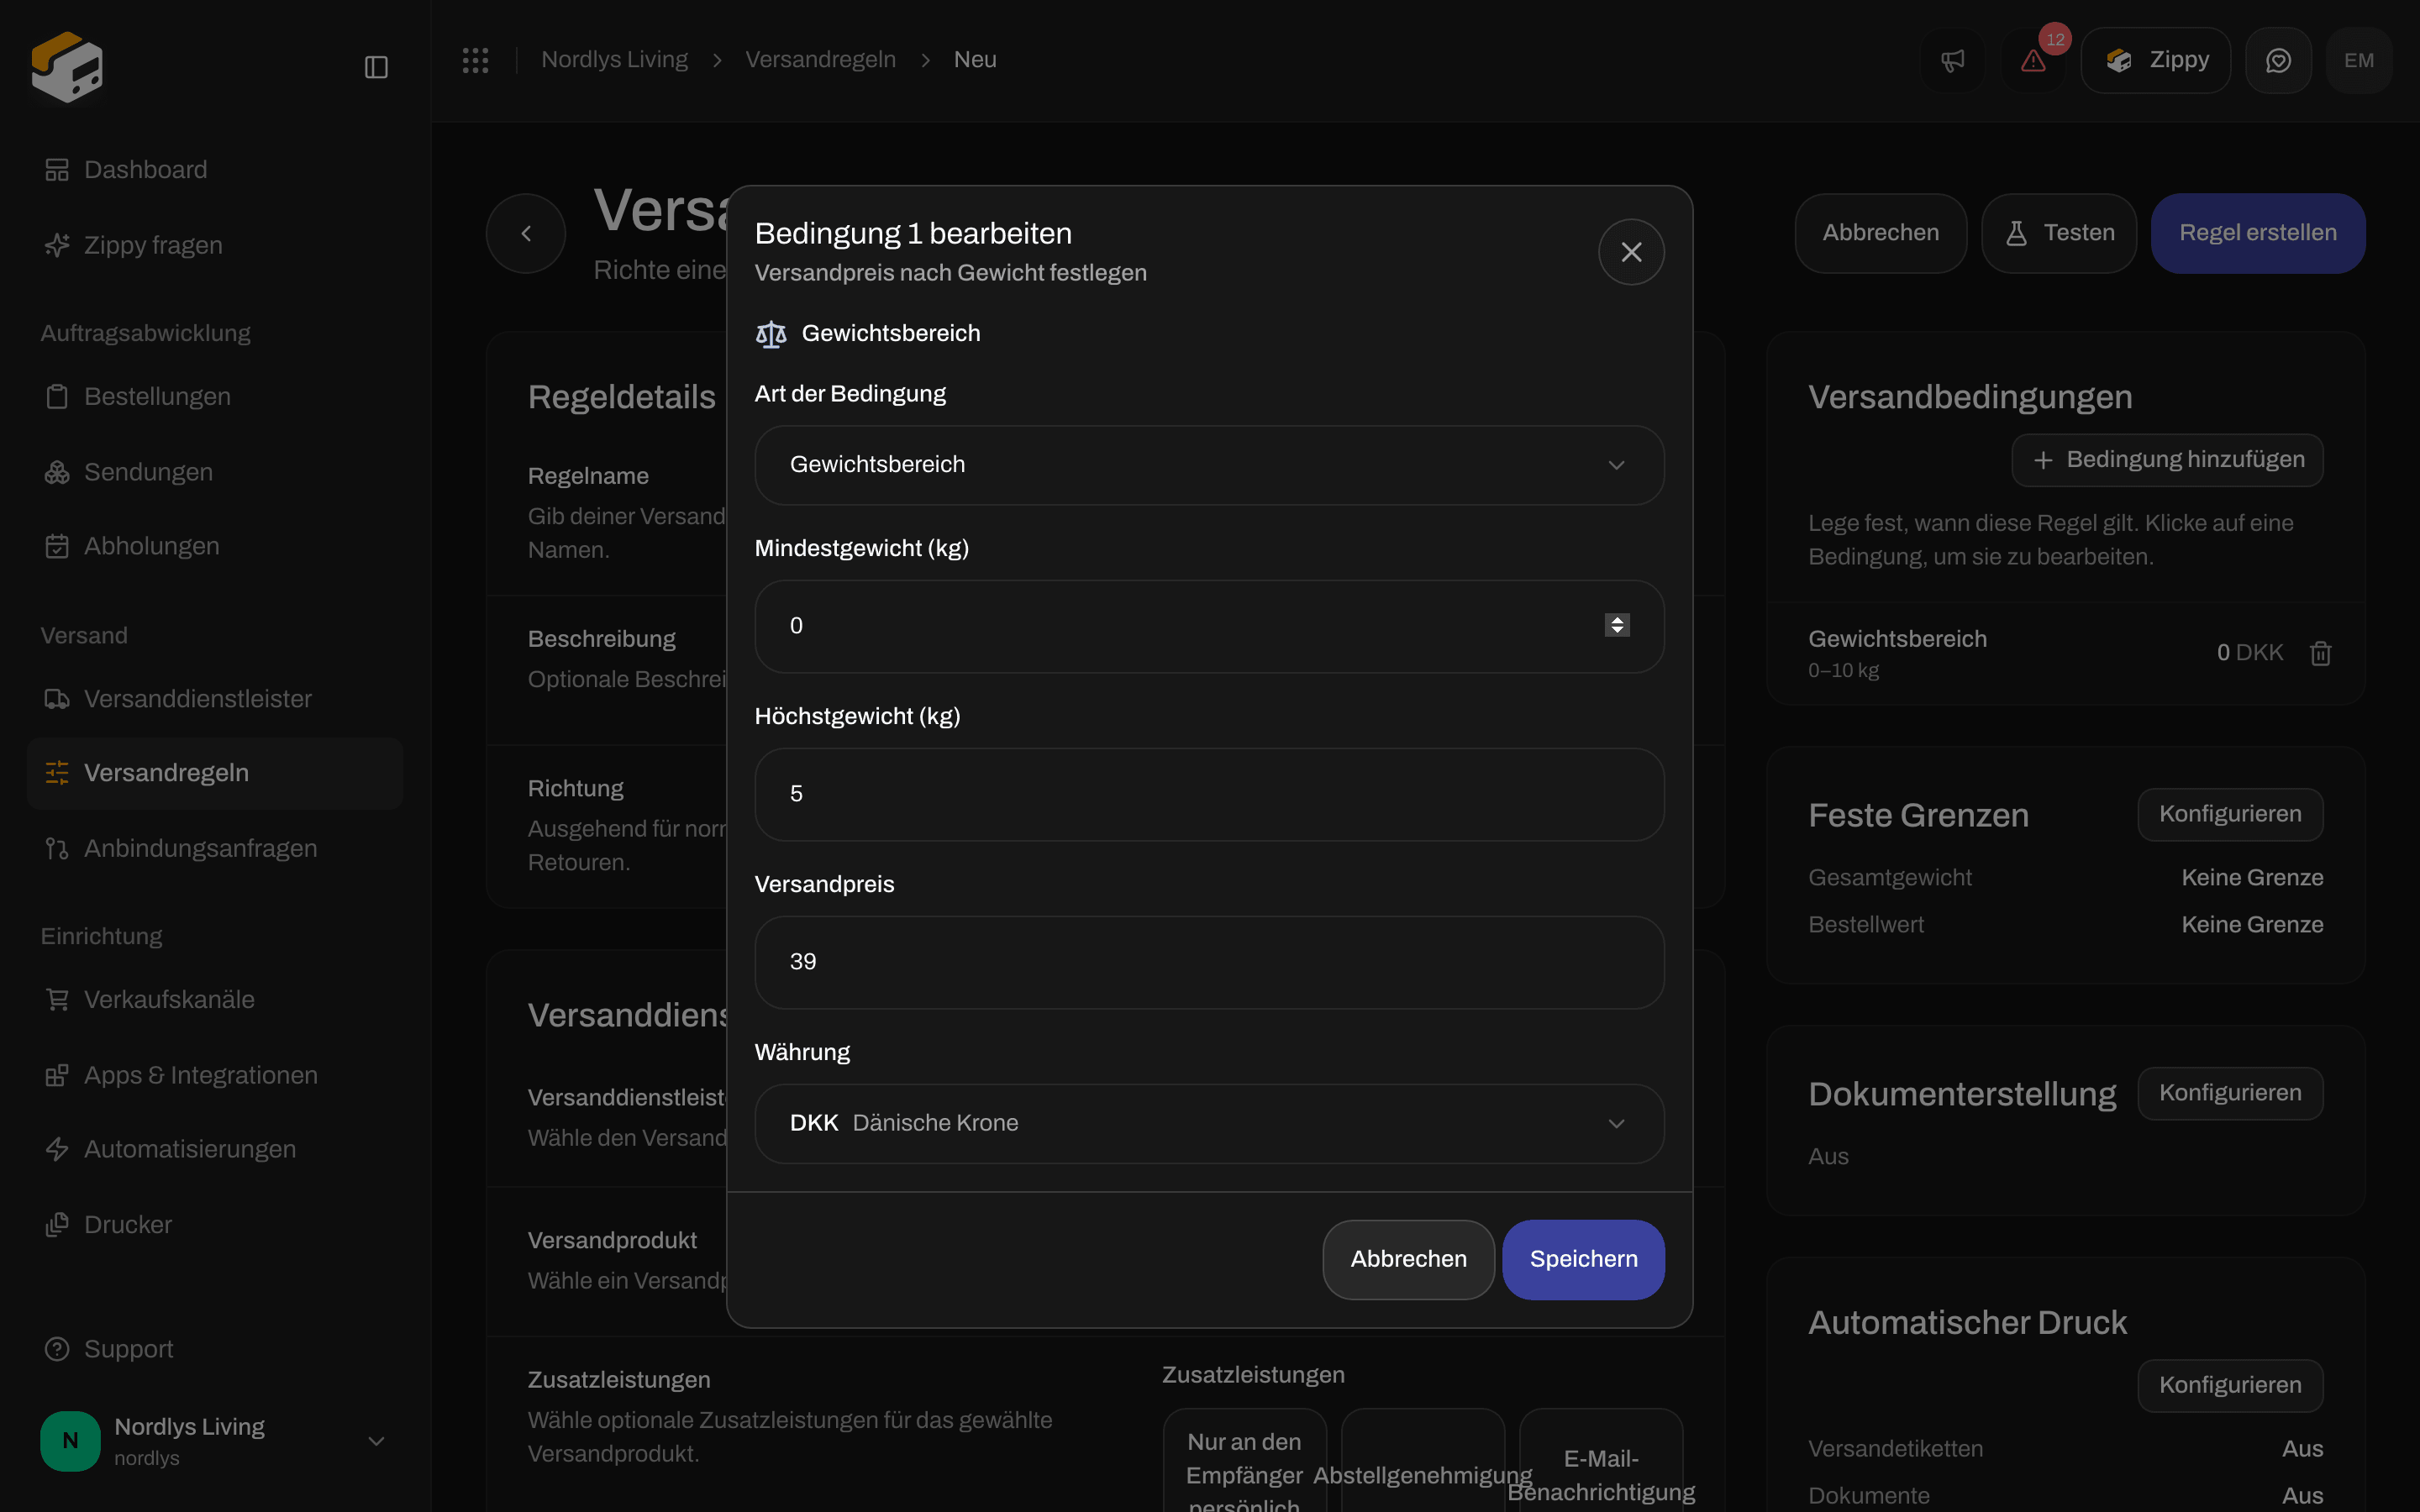Select Versandregeln in the sidebar

click(x=215, y=773)
